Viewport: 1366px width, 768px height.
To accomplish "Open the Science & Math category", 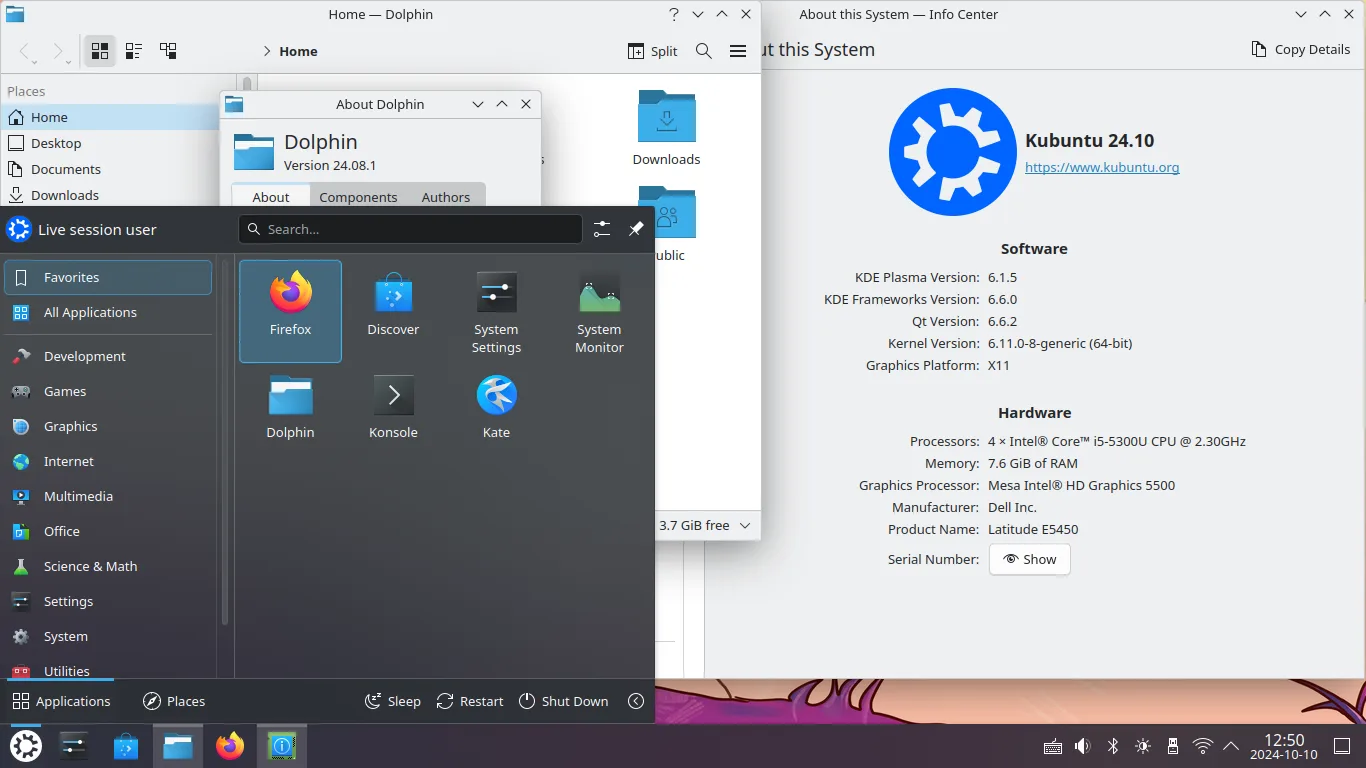I will pyautogui.click(x=108, y=566).
